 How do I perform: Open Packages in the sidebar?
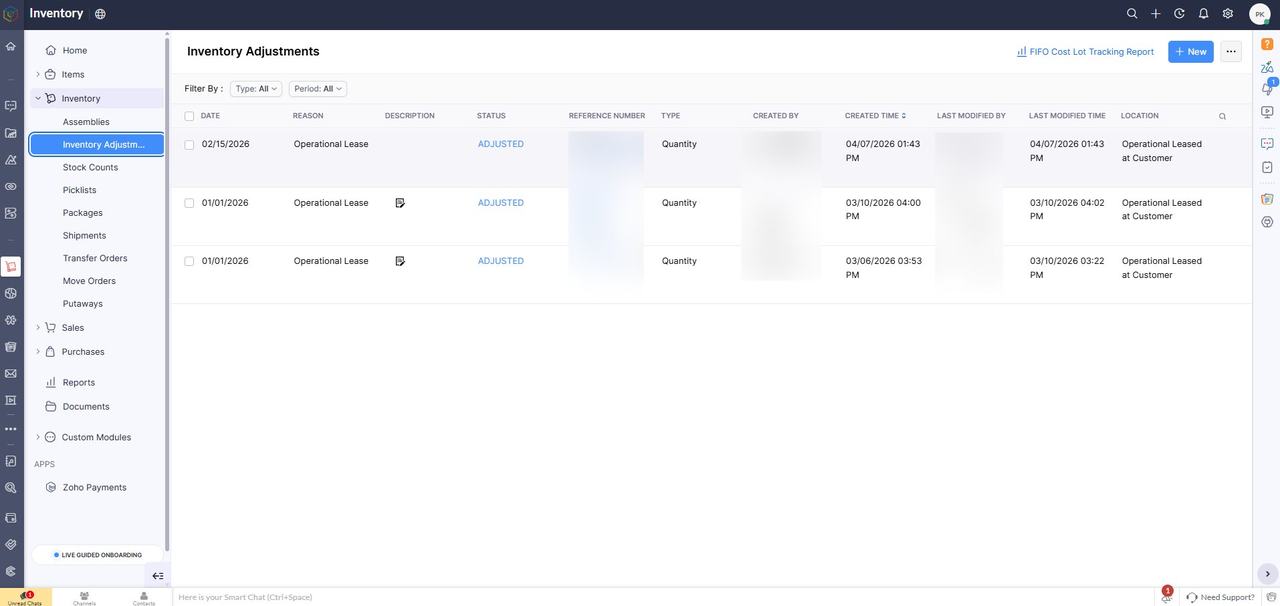(82, 213)
